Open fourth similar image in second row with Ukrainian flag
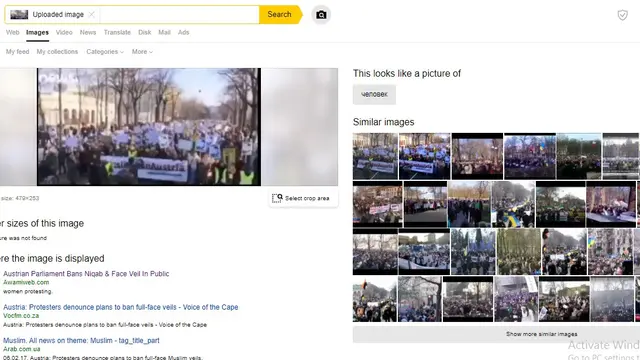Image resolution: width=640 pixels, height=360 pixels. tap(513, 204)
